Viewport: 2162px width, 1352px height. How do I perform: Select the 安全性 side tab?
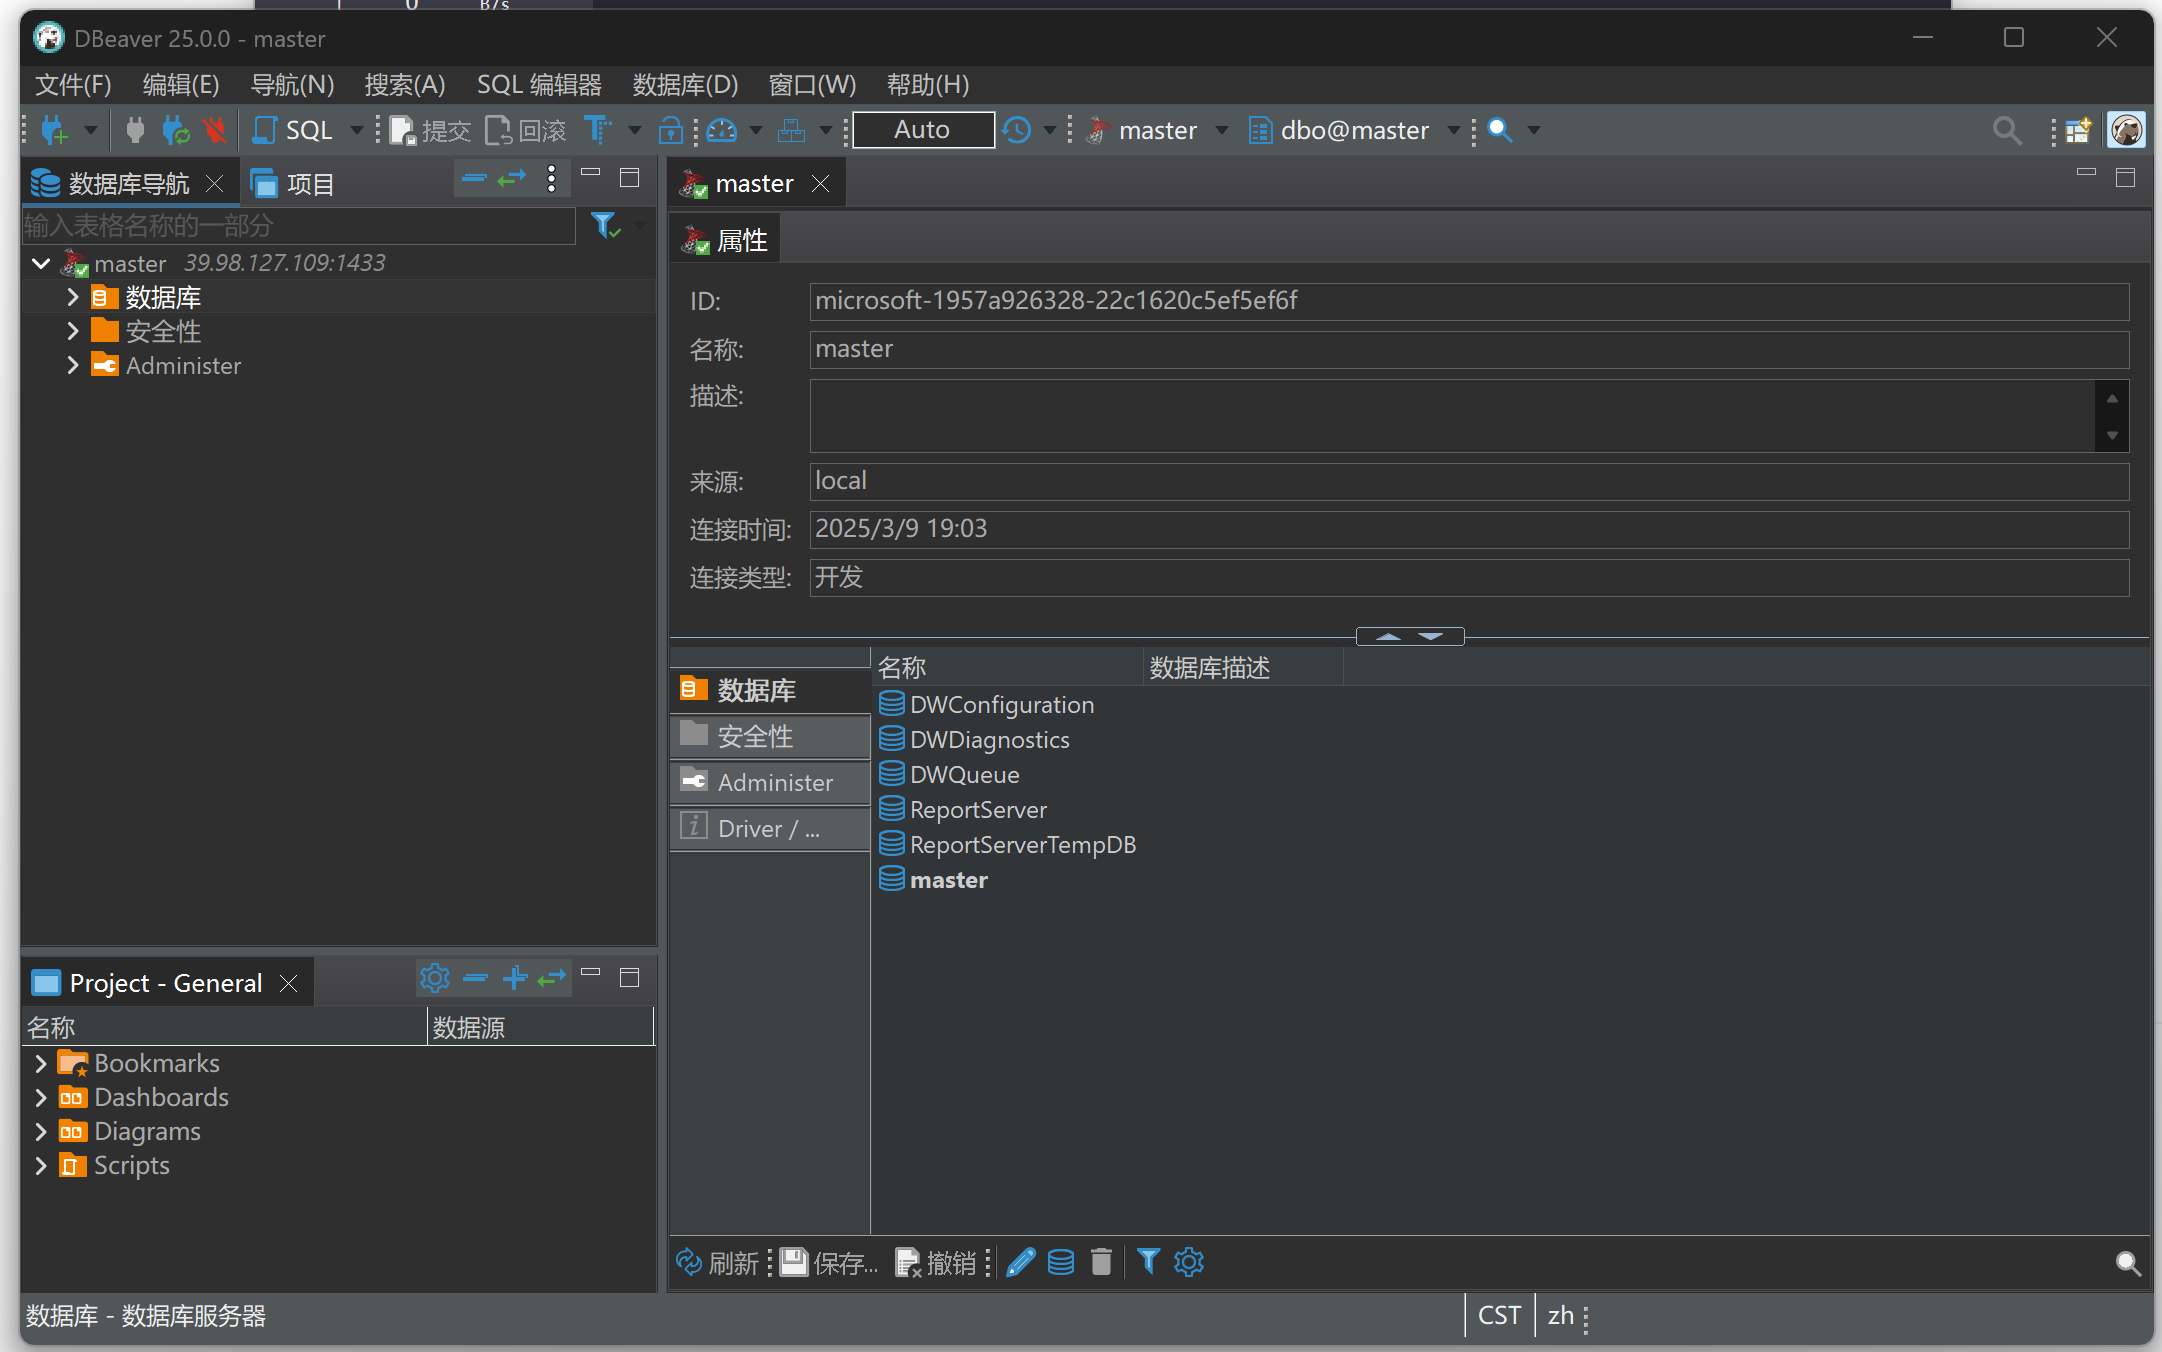(x=770, y=737)
